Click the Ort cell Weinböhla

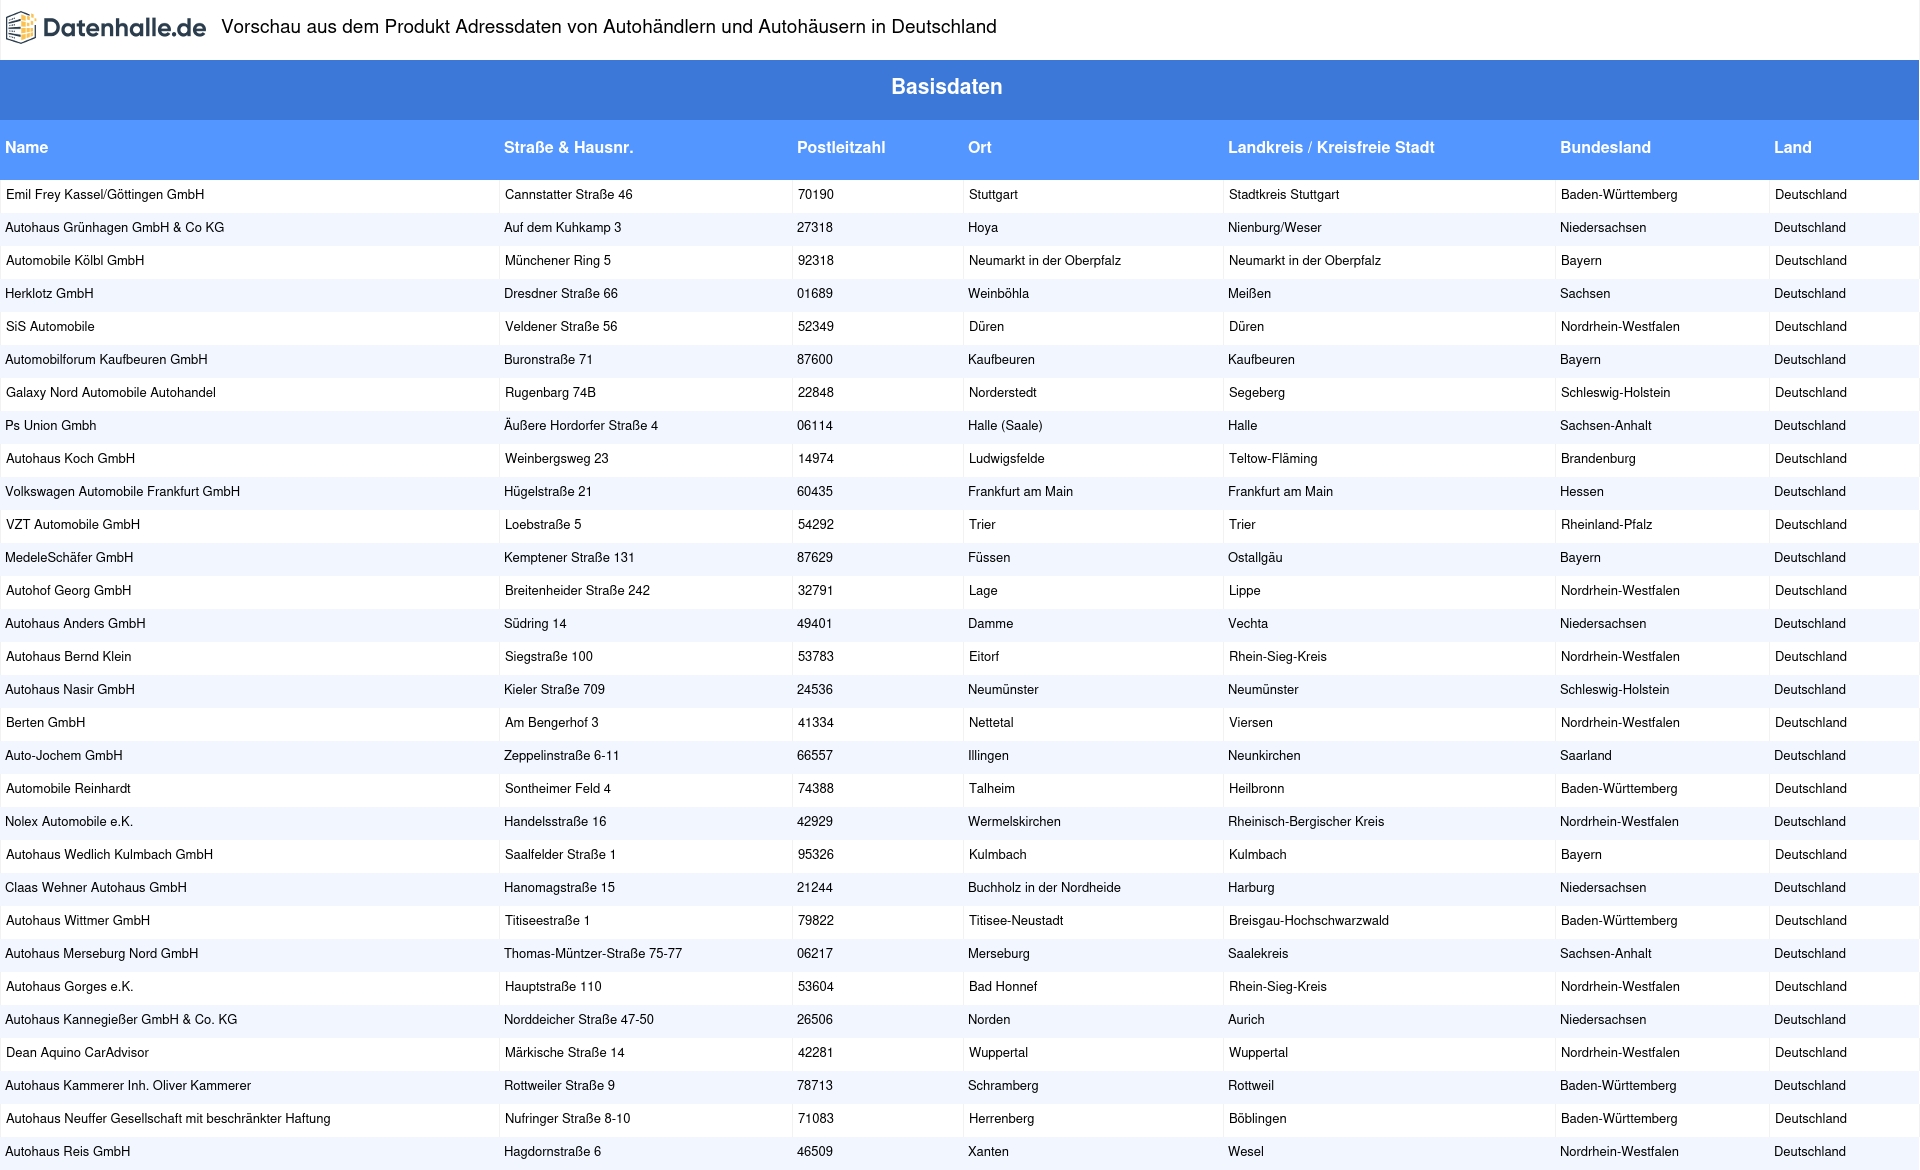998,294
